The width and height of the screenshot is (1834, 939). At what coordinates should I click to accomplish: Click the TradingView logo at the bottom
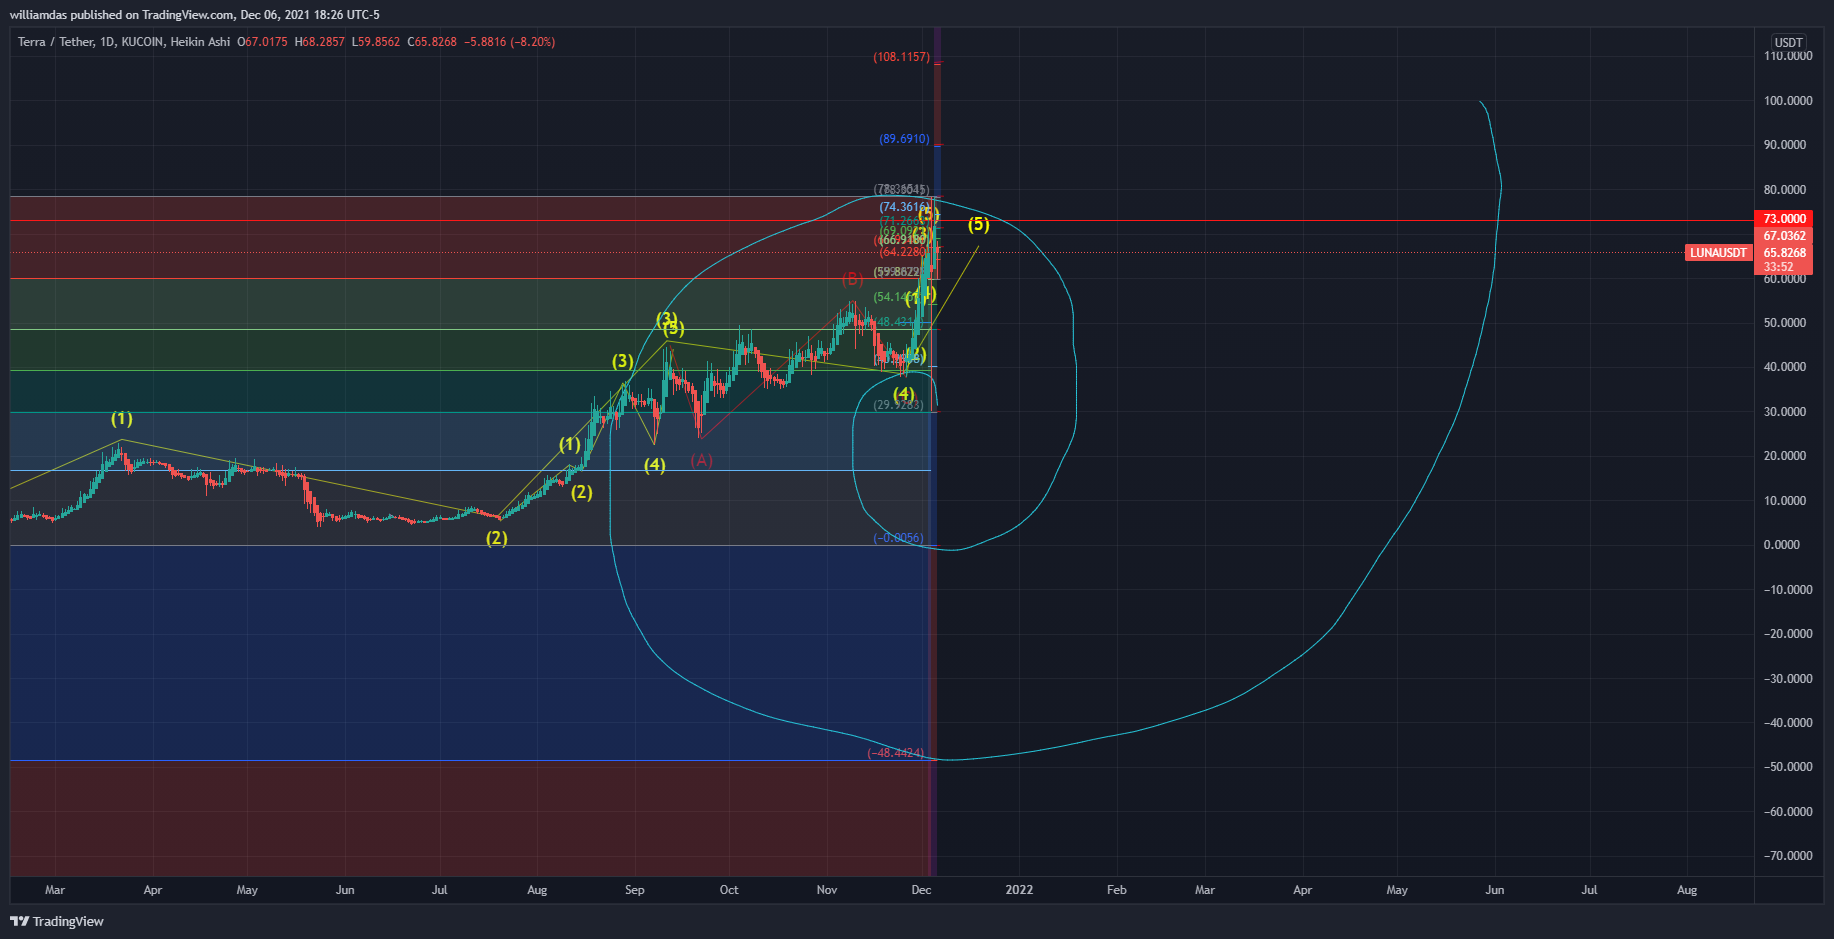tap(57, 921)
